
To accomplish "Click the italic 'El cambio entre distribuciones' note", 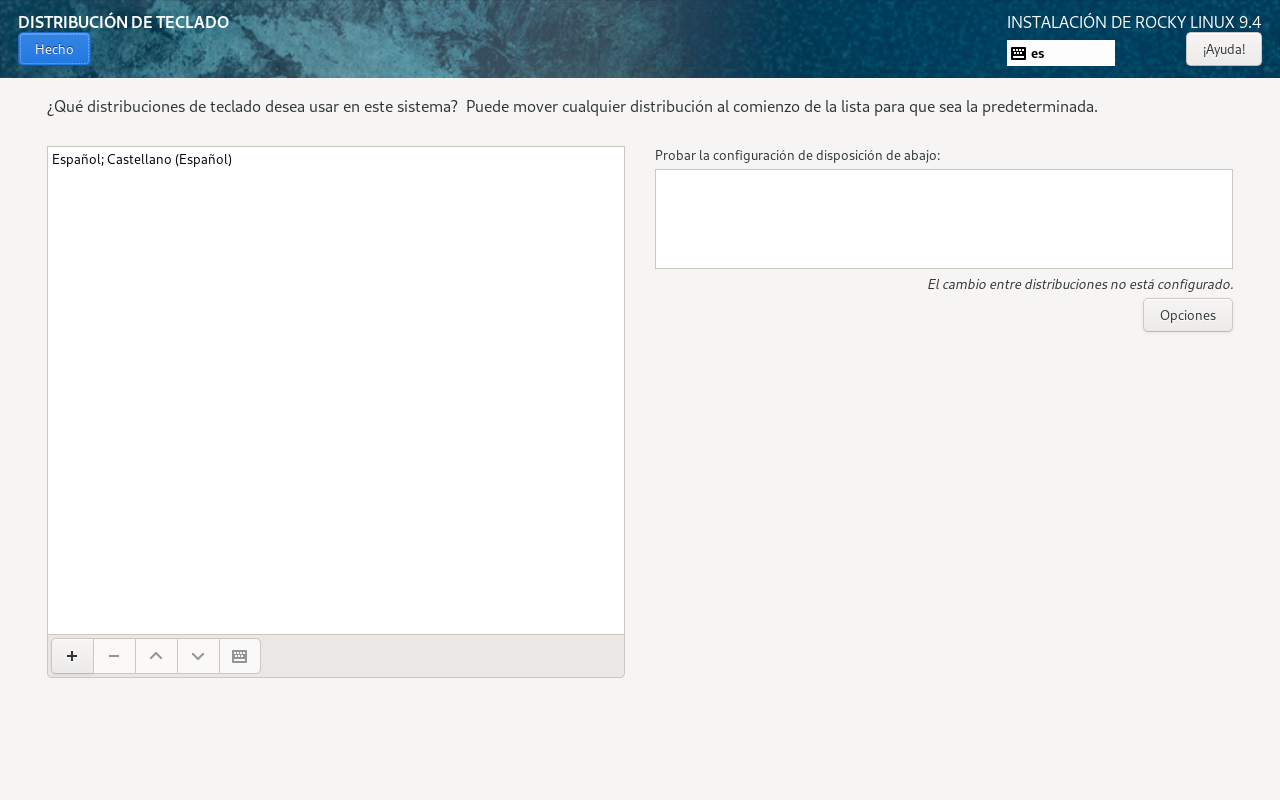I will [x=1080, y=284].
